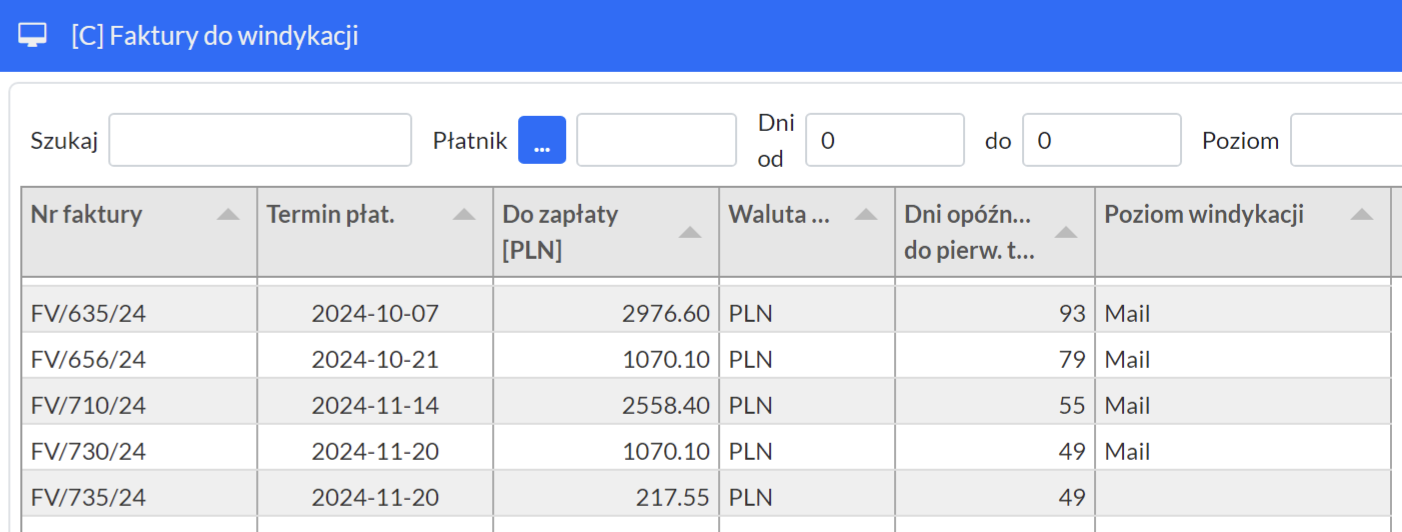The width and height of the screenshot is (1402, 532).
Task: Sort by Termin płat. column arrow
Action: click(x=464, y=214)
